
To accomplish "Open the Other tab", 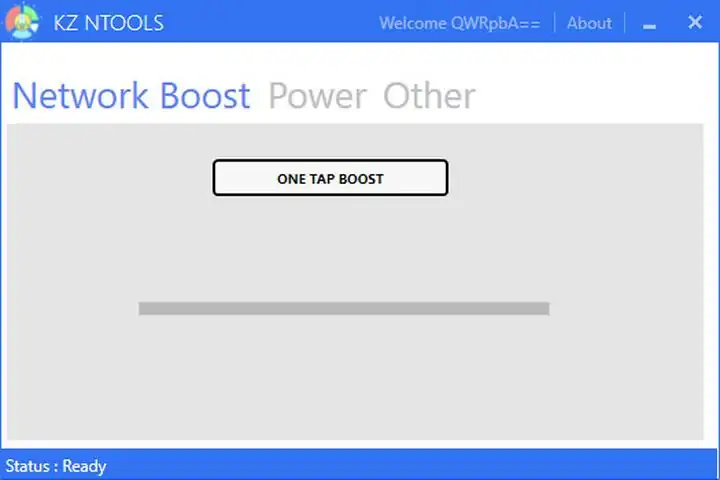I will [429, 96].
